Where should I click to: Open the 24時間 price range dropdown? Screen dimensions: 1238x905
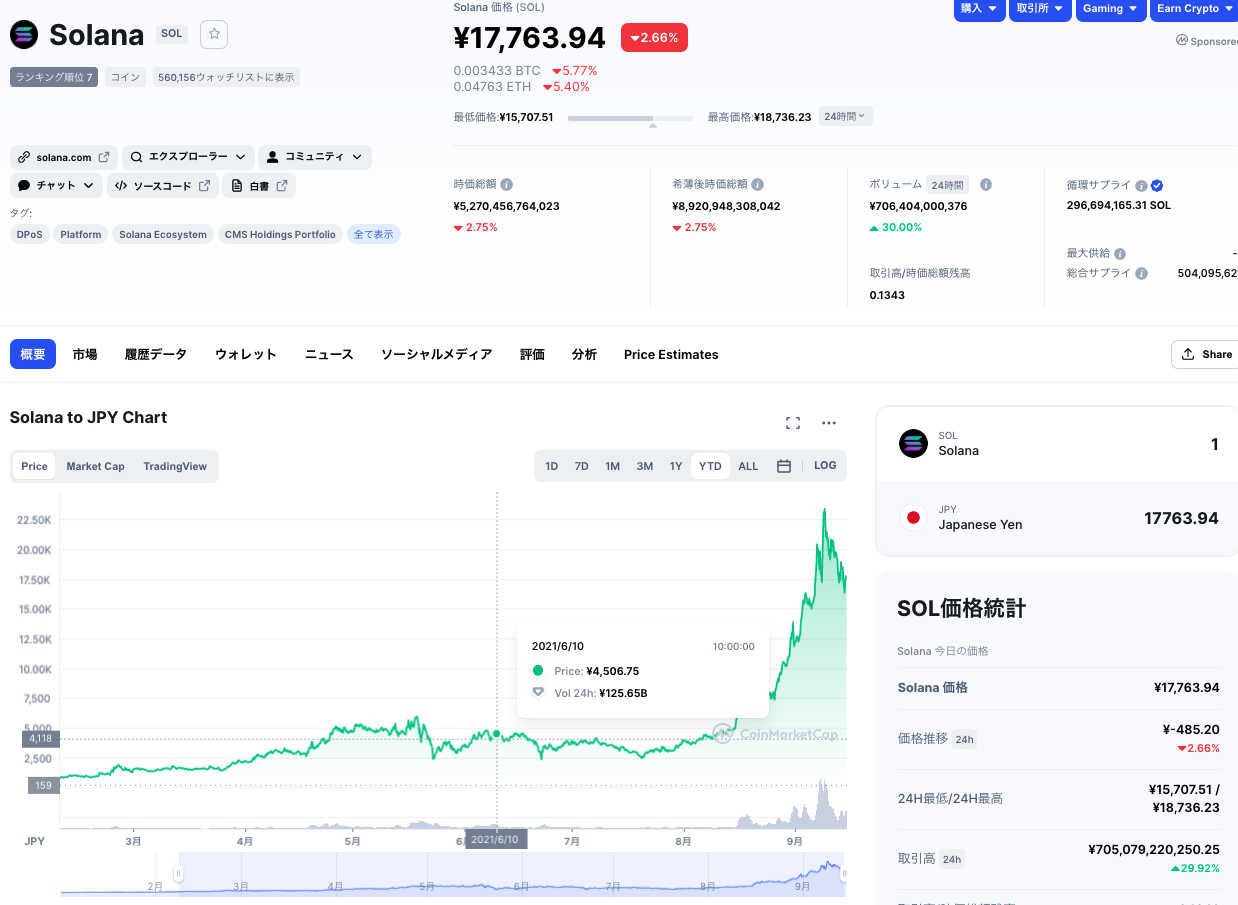point(846,116)
